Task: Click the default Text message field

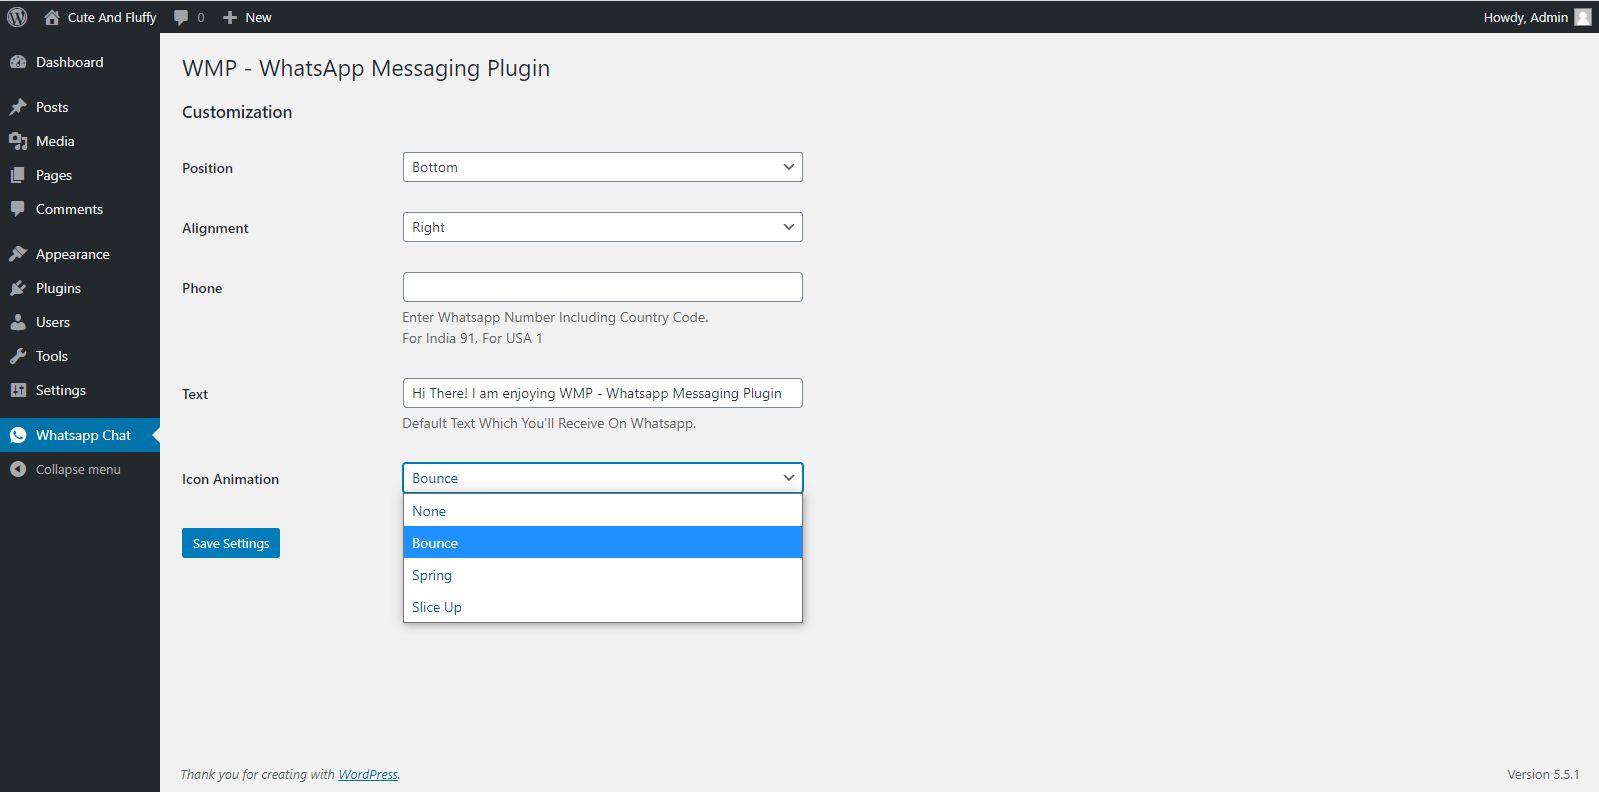Action: tap(602, 393)
